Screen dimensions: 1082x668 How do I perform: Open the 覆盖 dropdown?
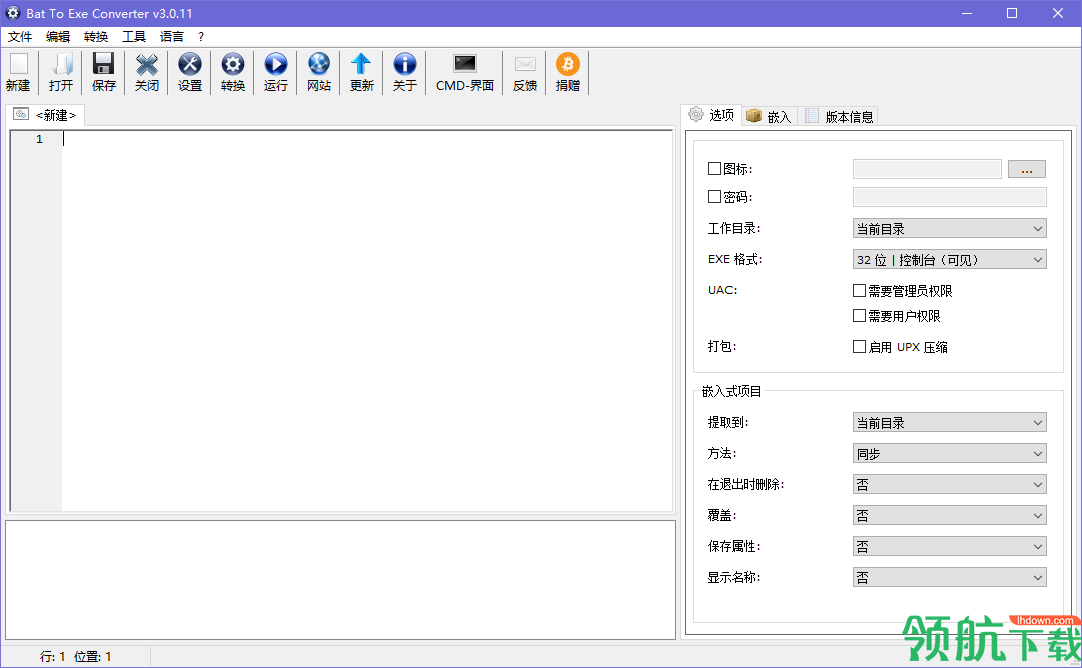[x=950, y=515]
